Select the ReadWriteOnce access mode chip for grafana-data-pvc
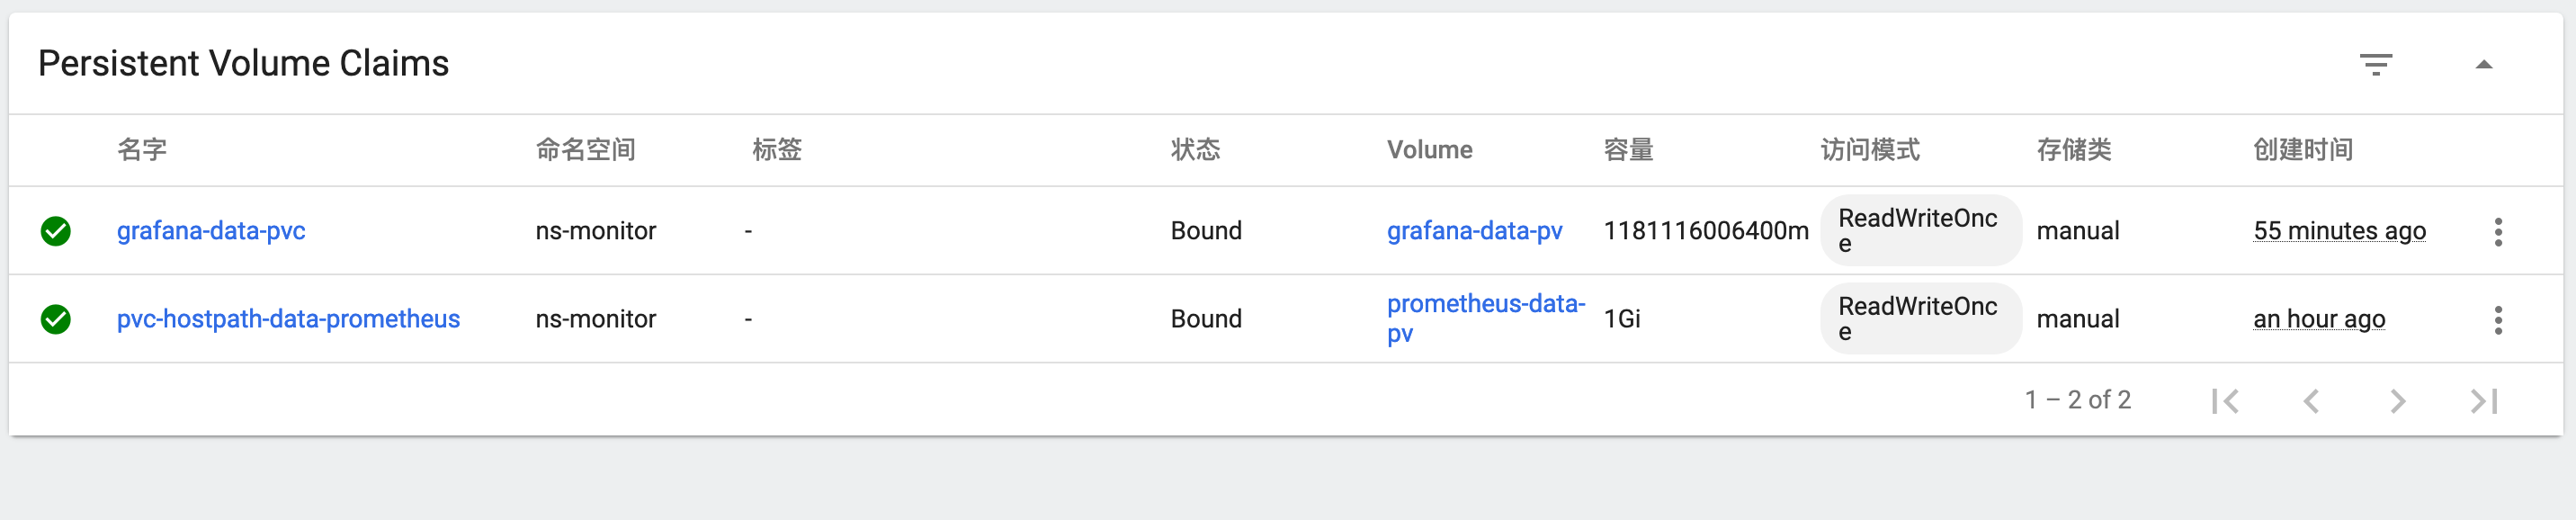This screenshot has width=2576, height=520. [x=1919, y=230]
